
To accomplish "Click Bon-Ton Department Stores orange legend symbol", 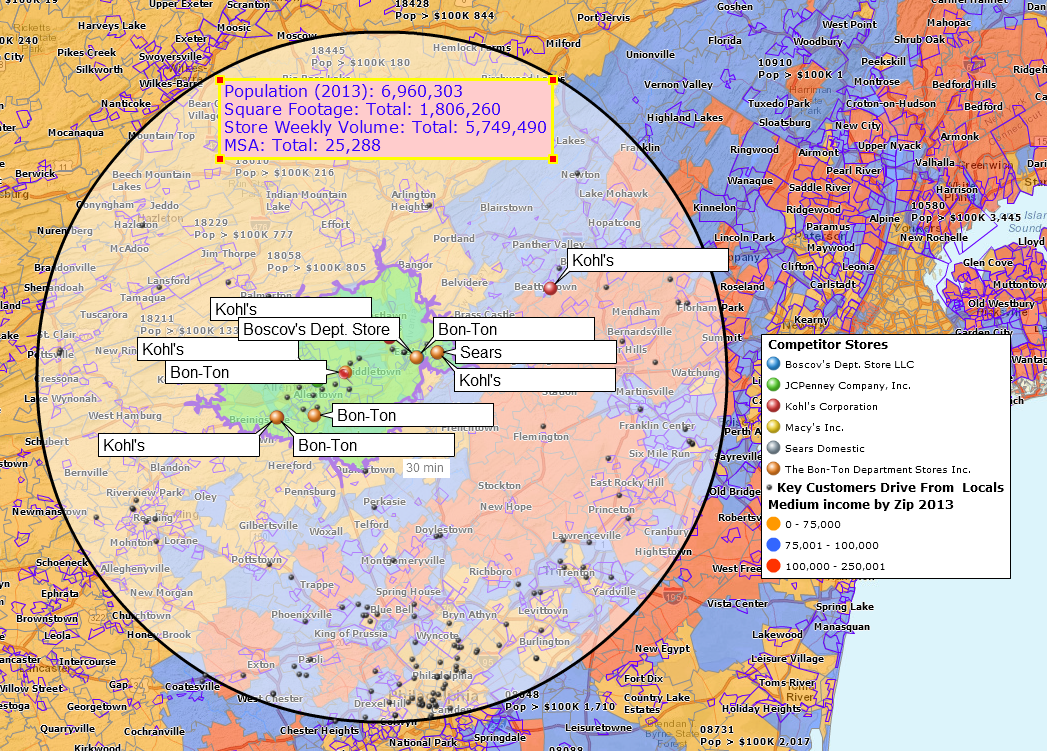I will click(773, 469).
